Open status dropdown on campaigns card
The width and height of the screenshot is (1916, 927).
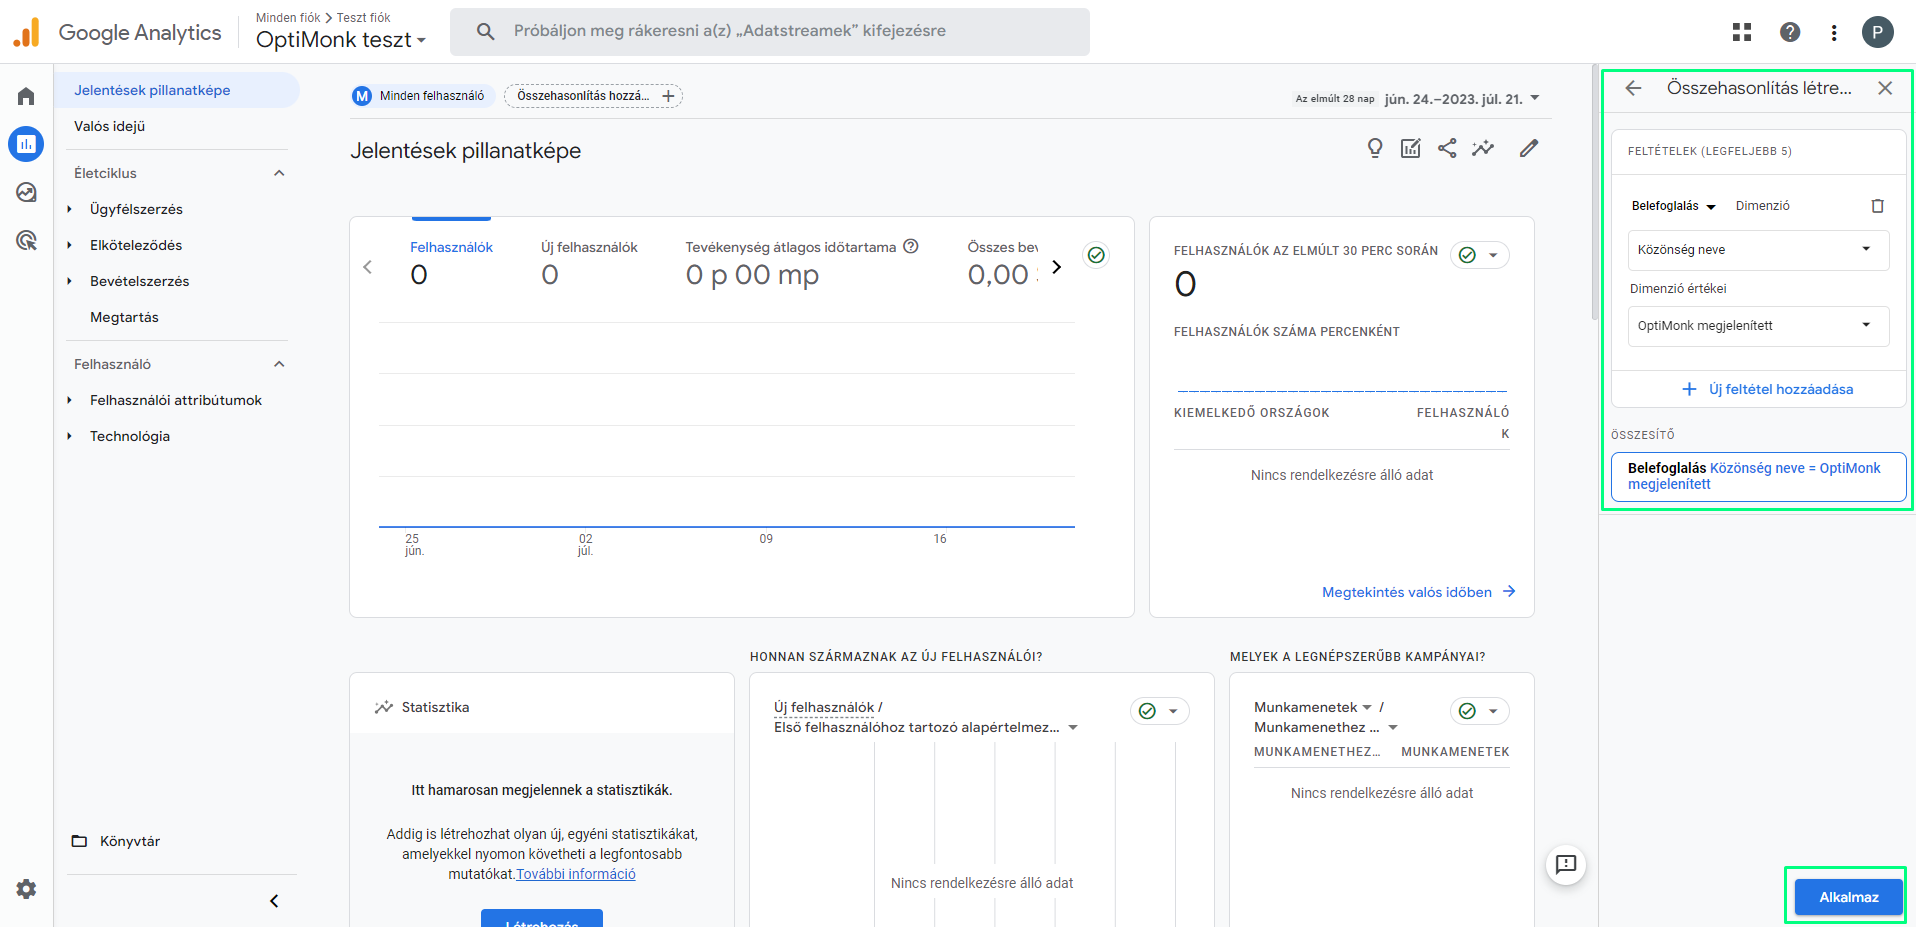pos(1480,711)
